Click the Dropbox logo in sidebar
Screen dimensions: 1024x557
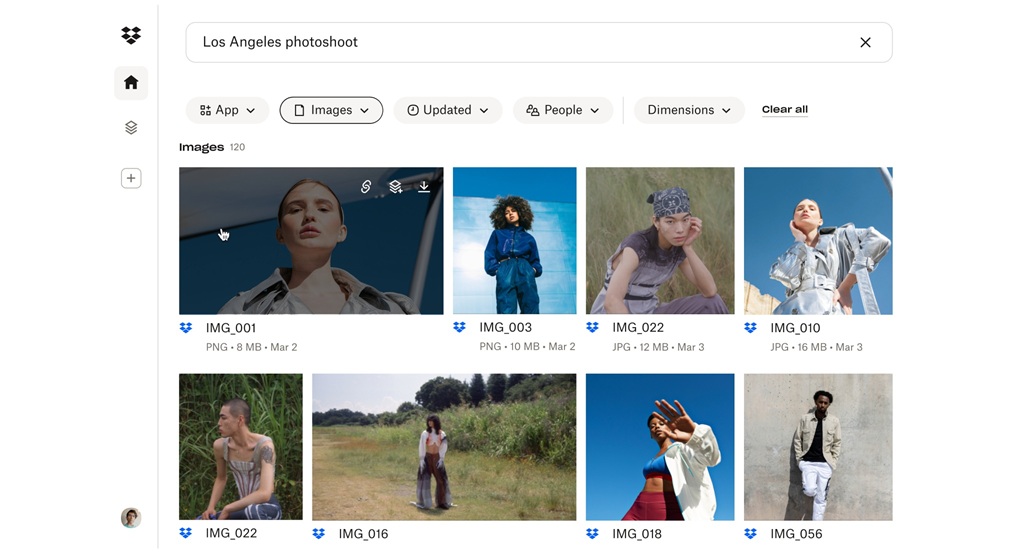(x=131, y=35)
